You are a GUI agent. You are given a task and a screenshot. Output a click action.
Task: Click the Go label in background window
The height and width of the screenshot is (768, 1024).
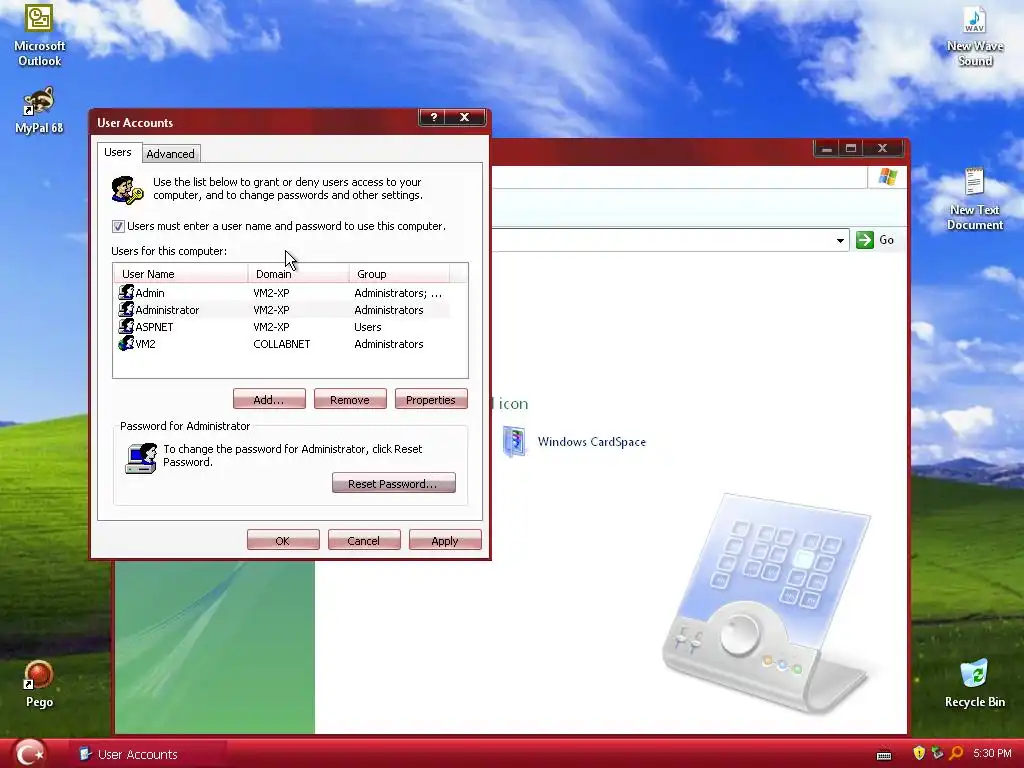click(886, 240)
